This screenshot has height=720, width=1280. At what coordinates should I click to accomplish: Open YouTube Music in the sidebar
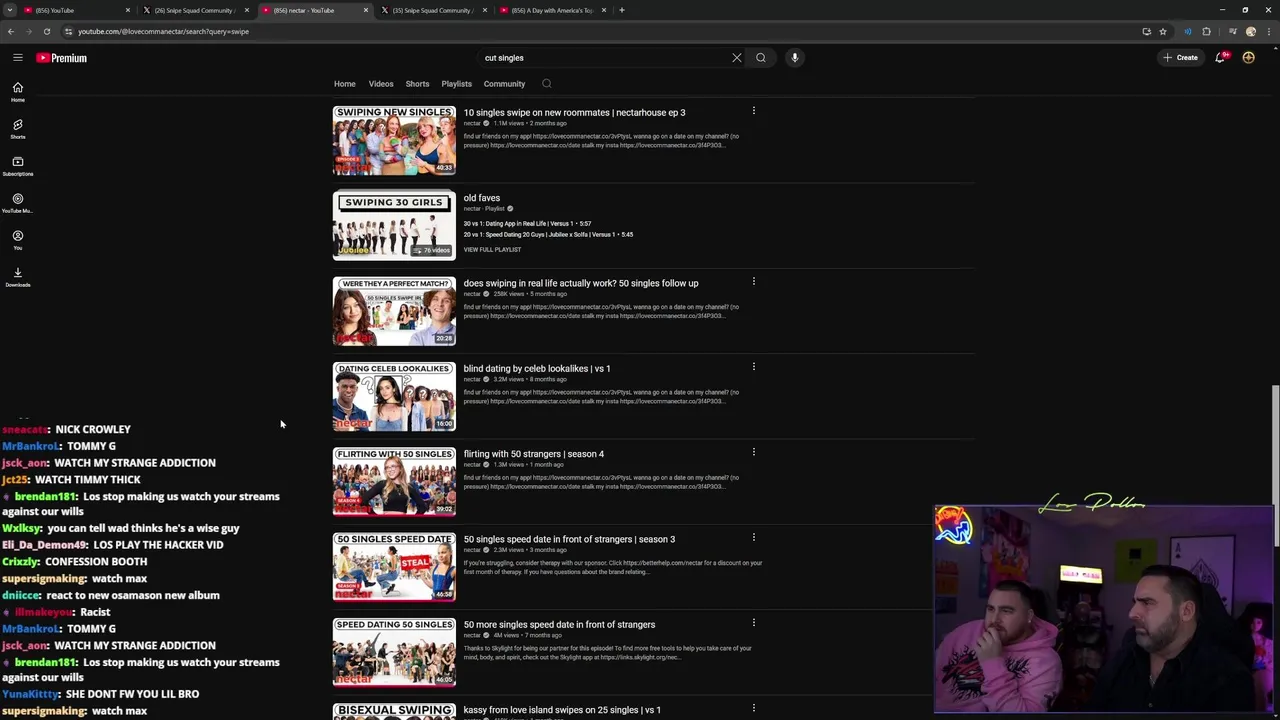[17, 203]
